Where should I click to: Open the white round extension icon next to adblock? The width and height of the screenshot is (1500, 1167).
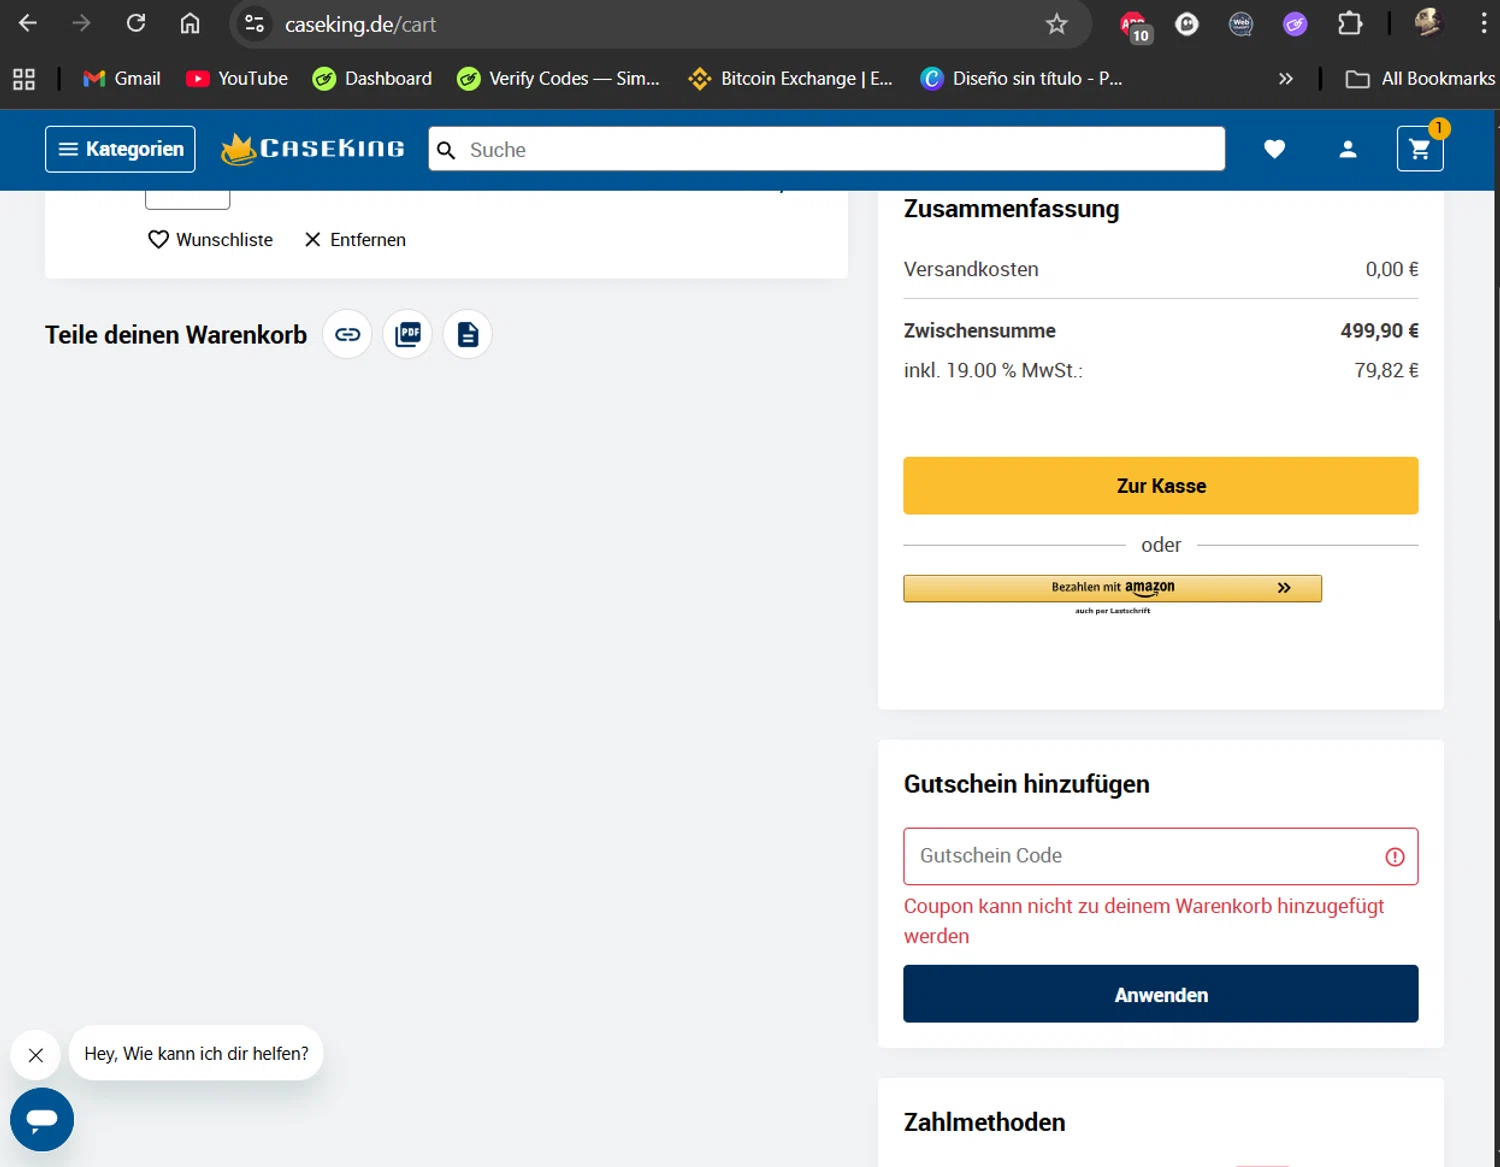click(1187, 23)
